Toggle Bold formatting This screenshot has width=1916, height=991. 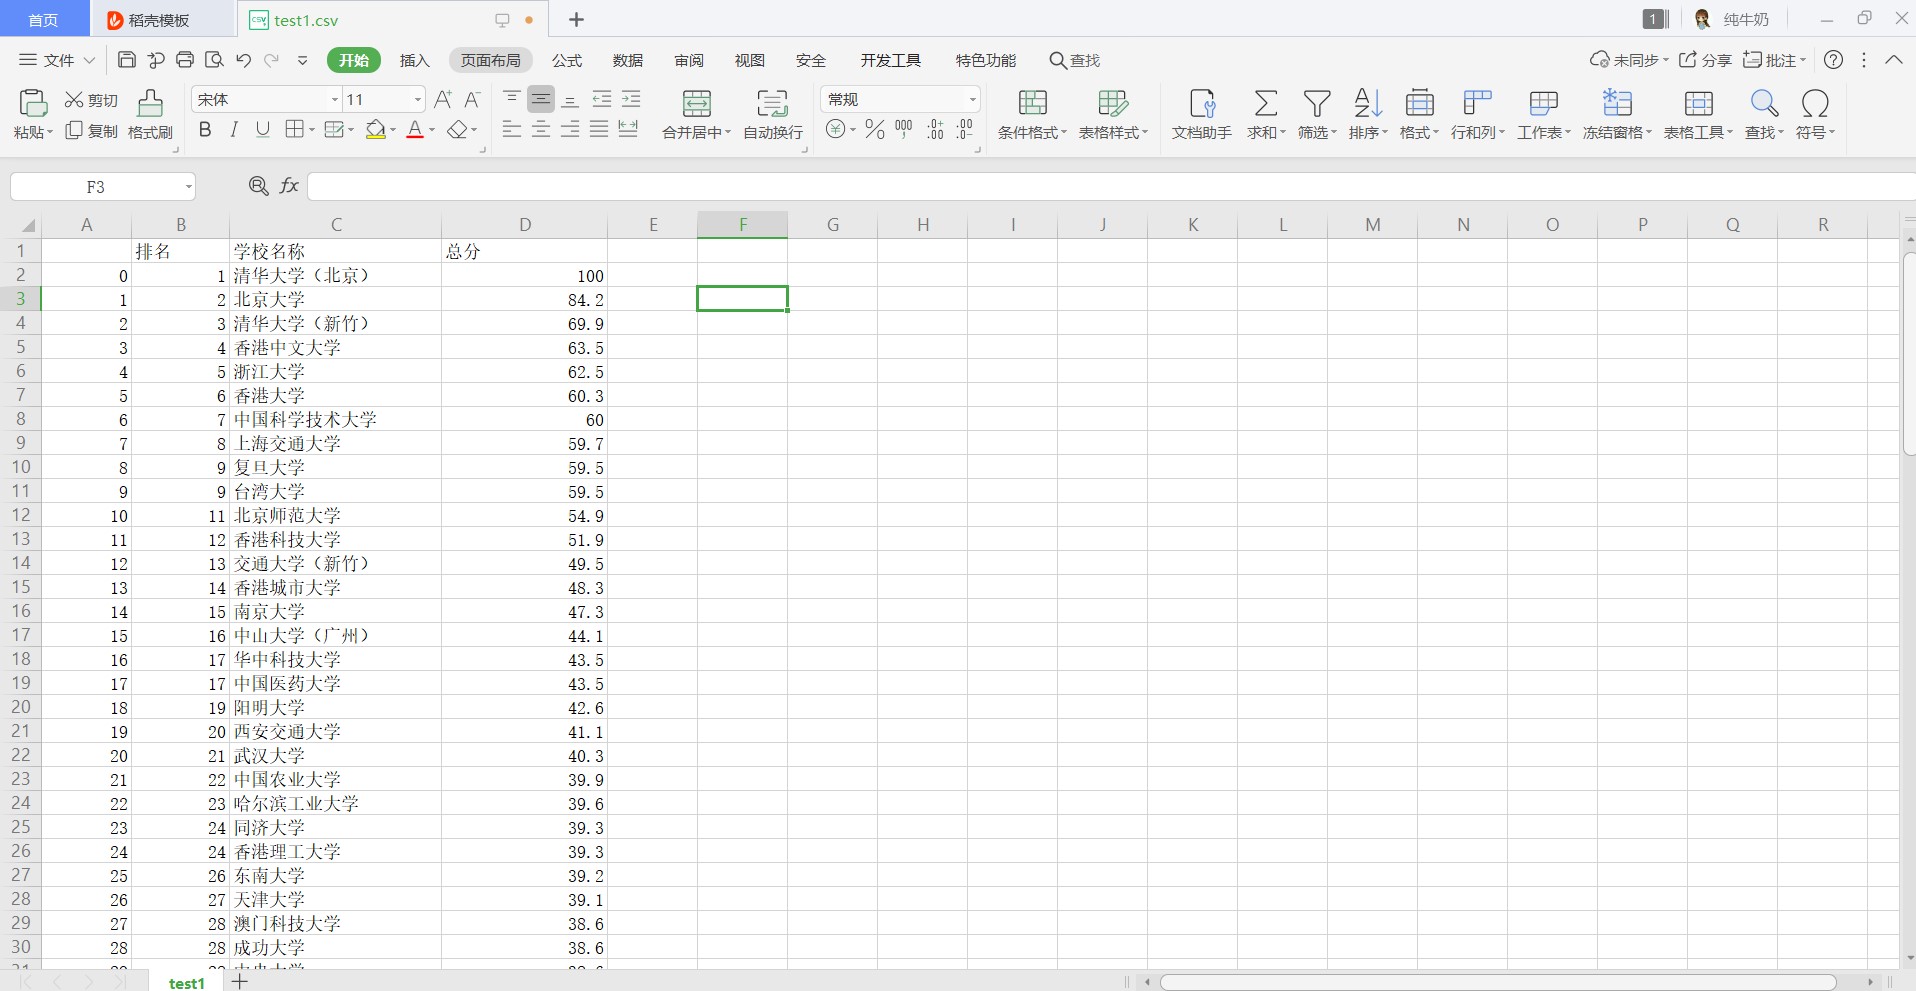click(x=205, y=130)
